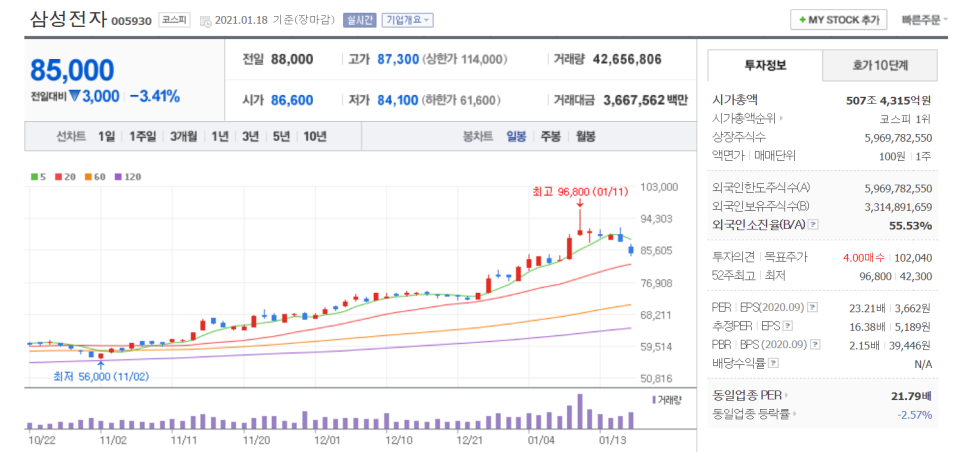Image resolution: width=966 pixels, height=452 pixels.
Task: Expand the 빠른주문 dropdown
Action: (924, 20)
